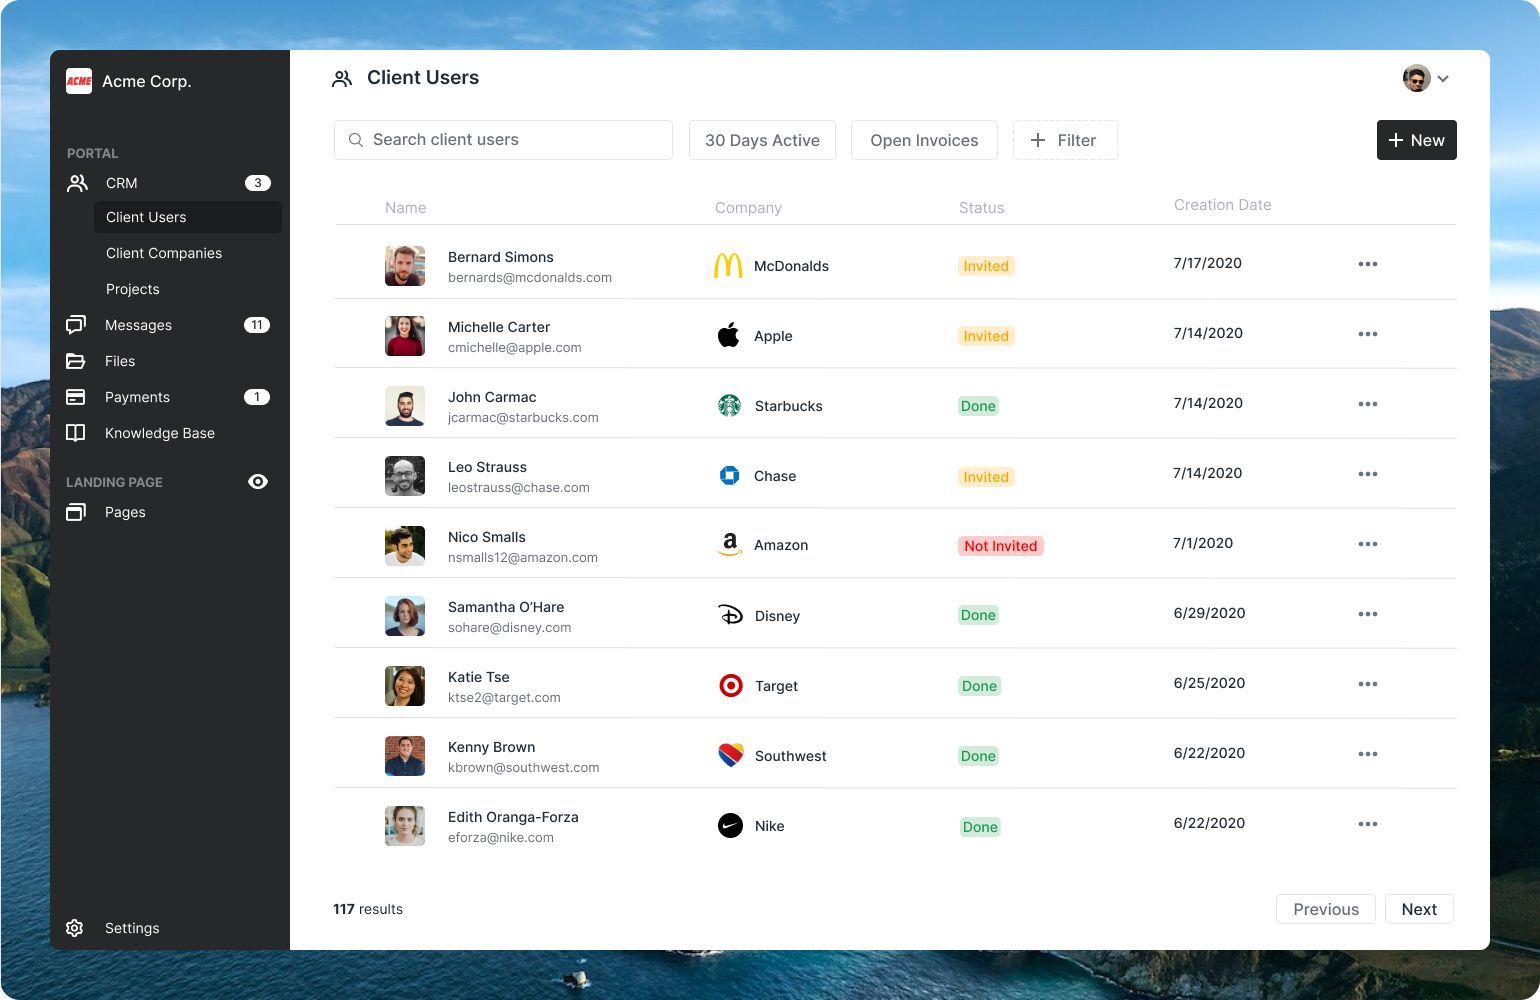Open row actions menu for Nico Smalls
The image size is (1540, 1000).
pos(1367,544)
